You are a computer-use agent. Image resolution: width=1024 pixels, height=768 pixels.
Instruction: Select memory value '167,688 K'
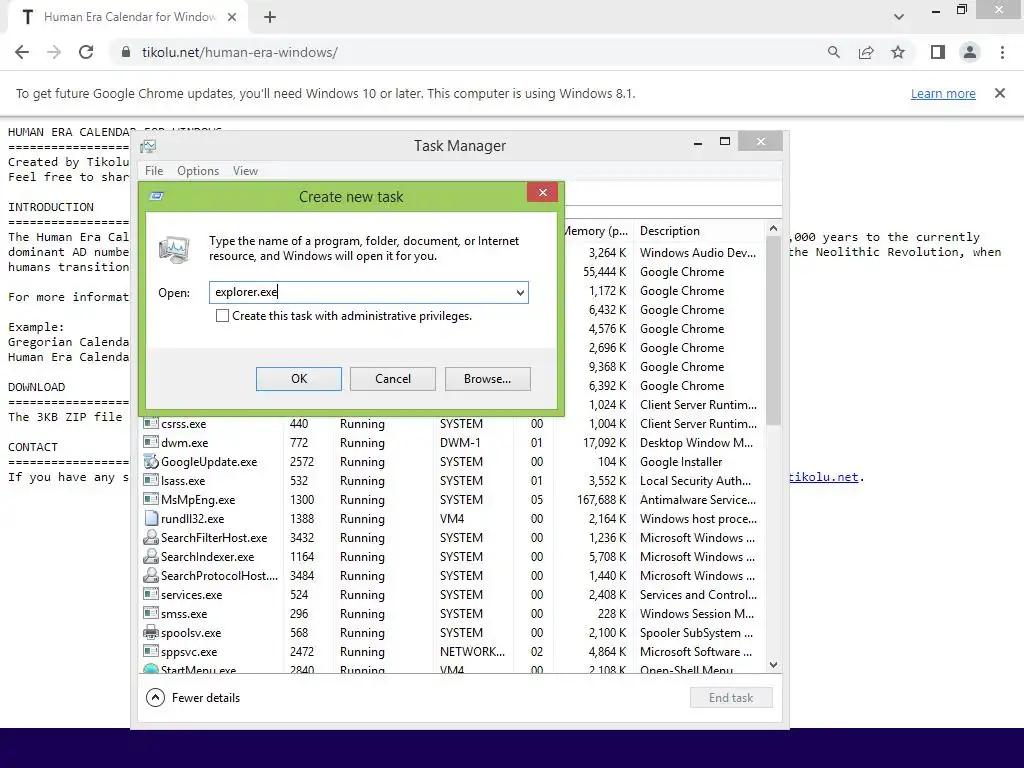pos(601,500)
